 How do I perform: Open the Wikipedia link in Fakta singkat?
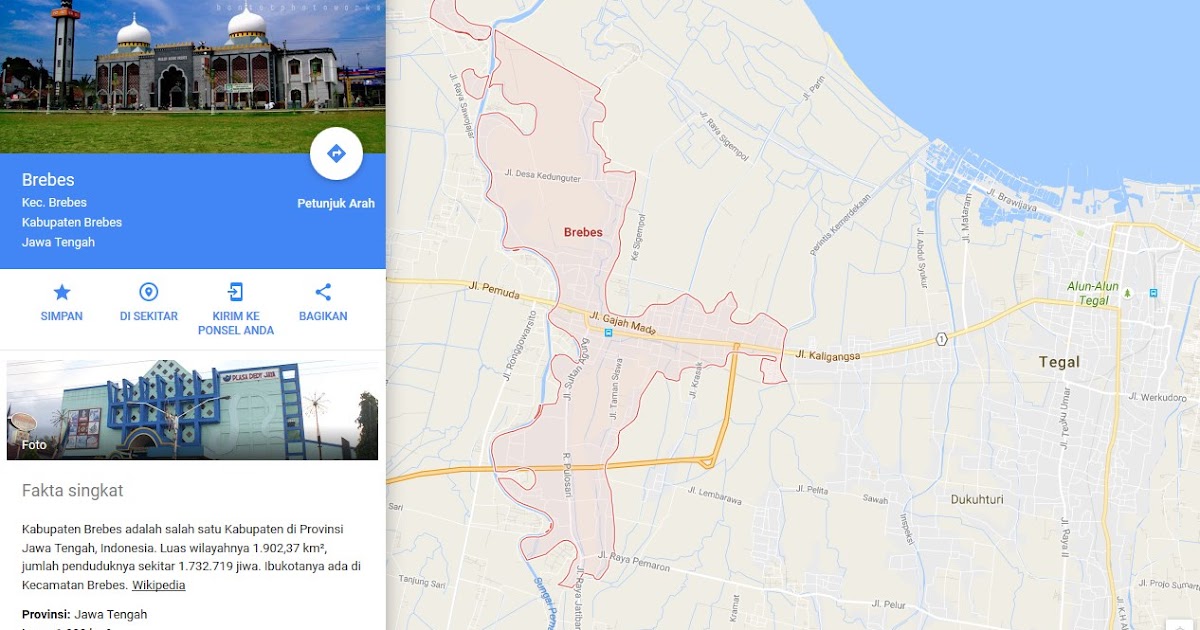click(x=158, y=584)
